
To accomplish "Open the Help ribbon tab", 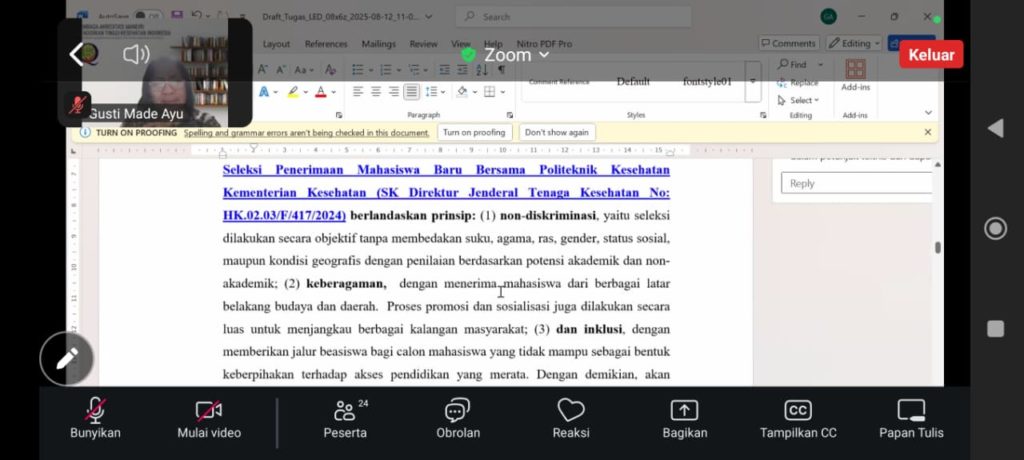I will tap(493, 44).
